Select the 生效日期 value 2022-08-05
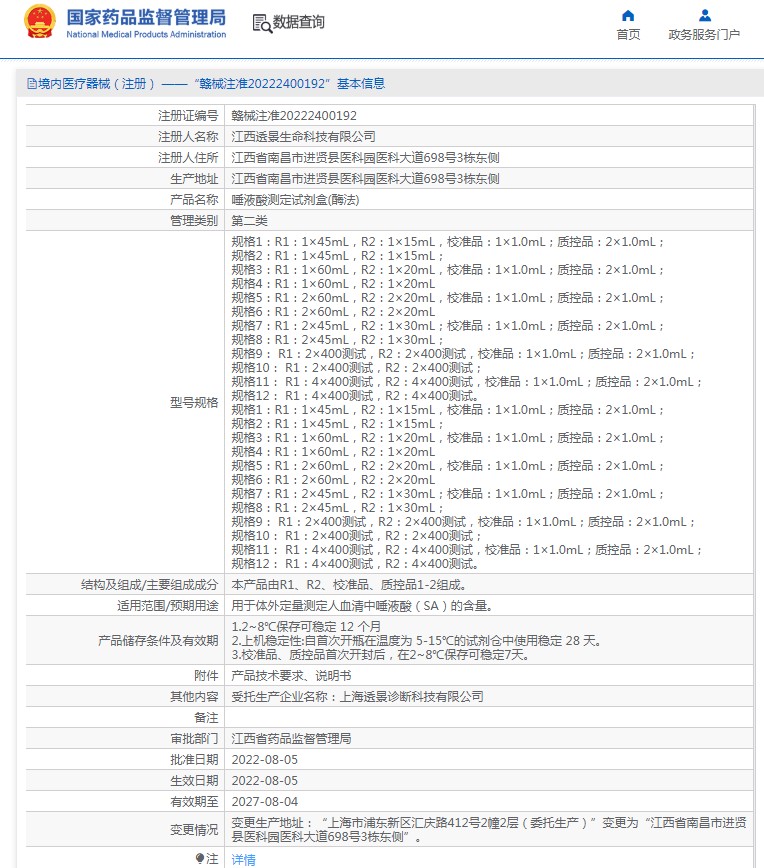Image resolution: width=764 pixels, height=868 pixels. 265,781
